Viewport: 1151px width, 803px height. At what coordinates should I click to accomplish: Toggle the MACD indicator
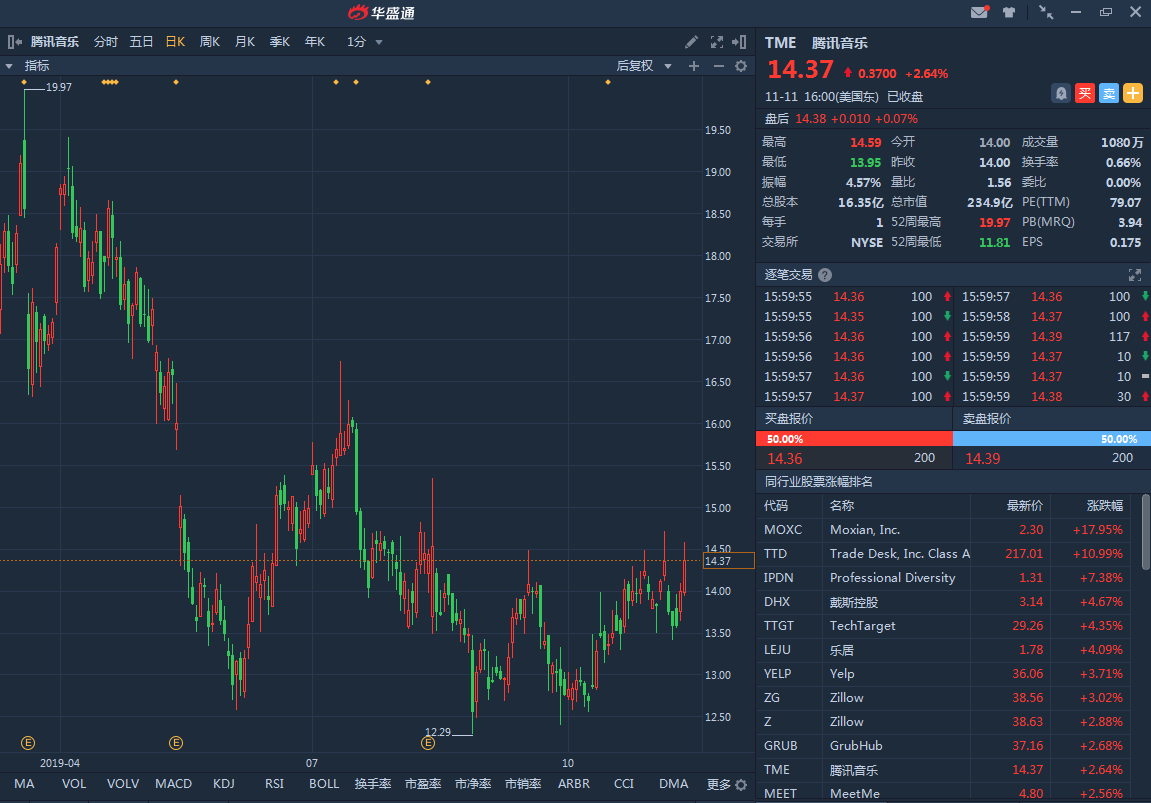(173, 784)
